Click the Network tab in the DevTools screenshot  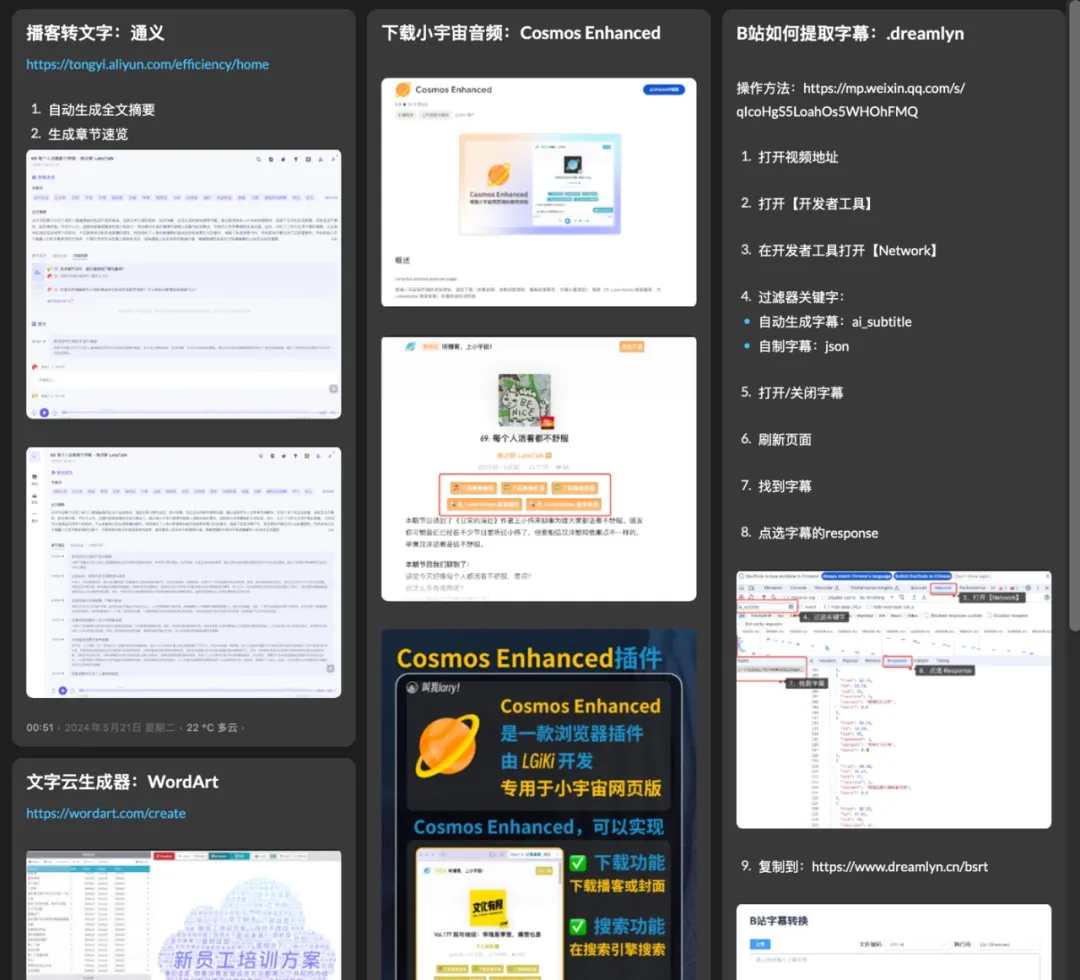click(943, 588)
